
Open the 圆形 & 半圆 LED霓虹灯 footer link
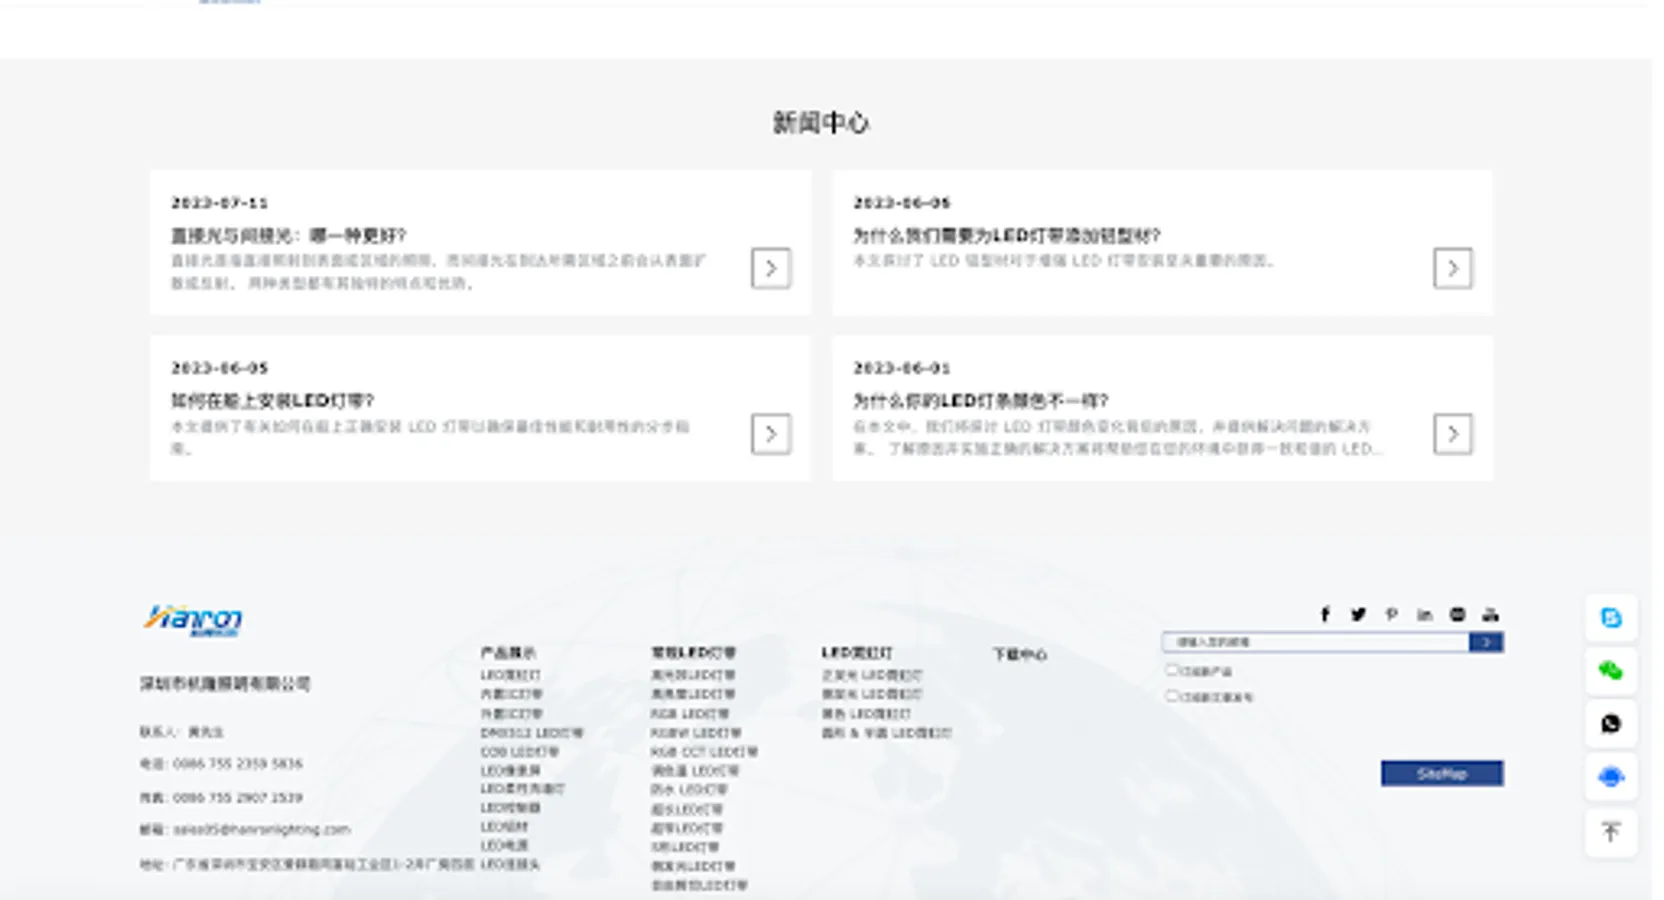887,733
